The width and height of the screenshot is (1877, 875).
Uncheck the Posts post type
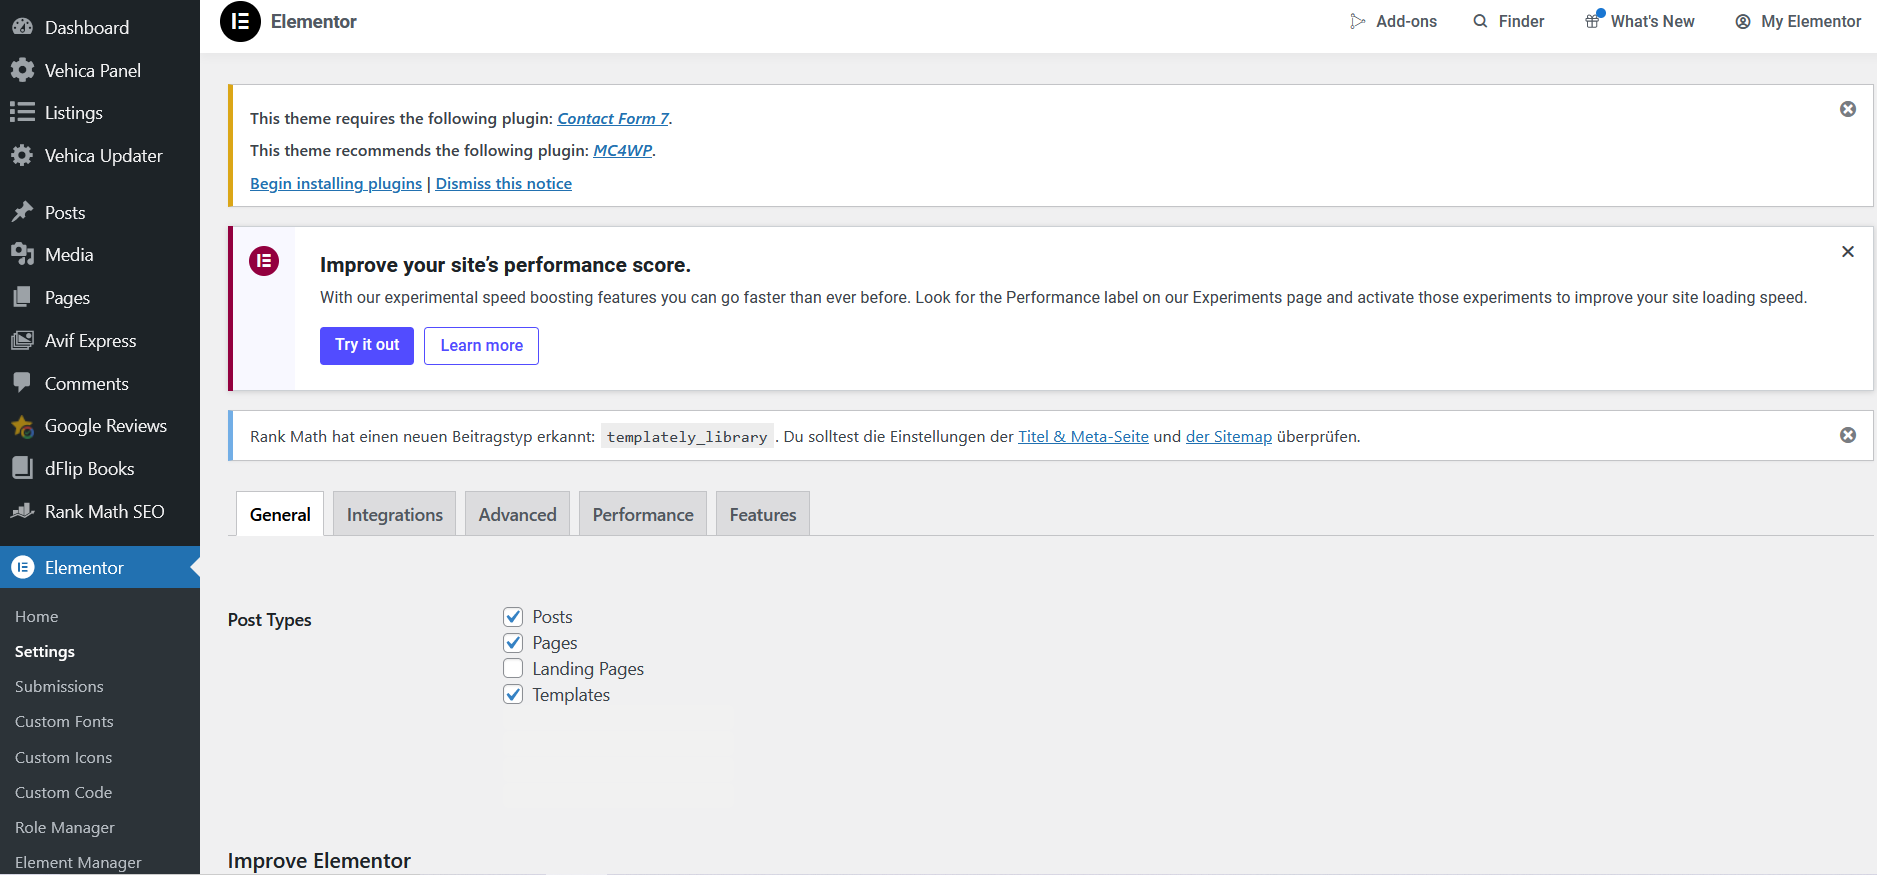(513, 617)
